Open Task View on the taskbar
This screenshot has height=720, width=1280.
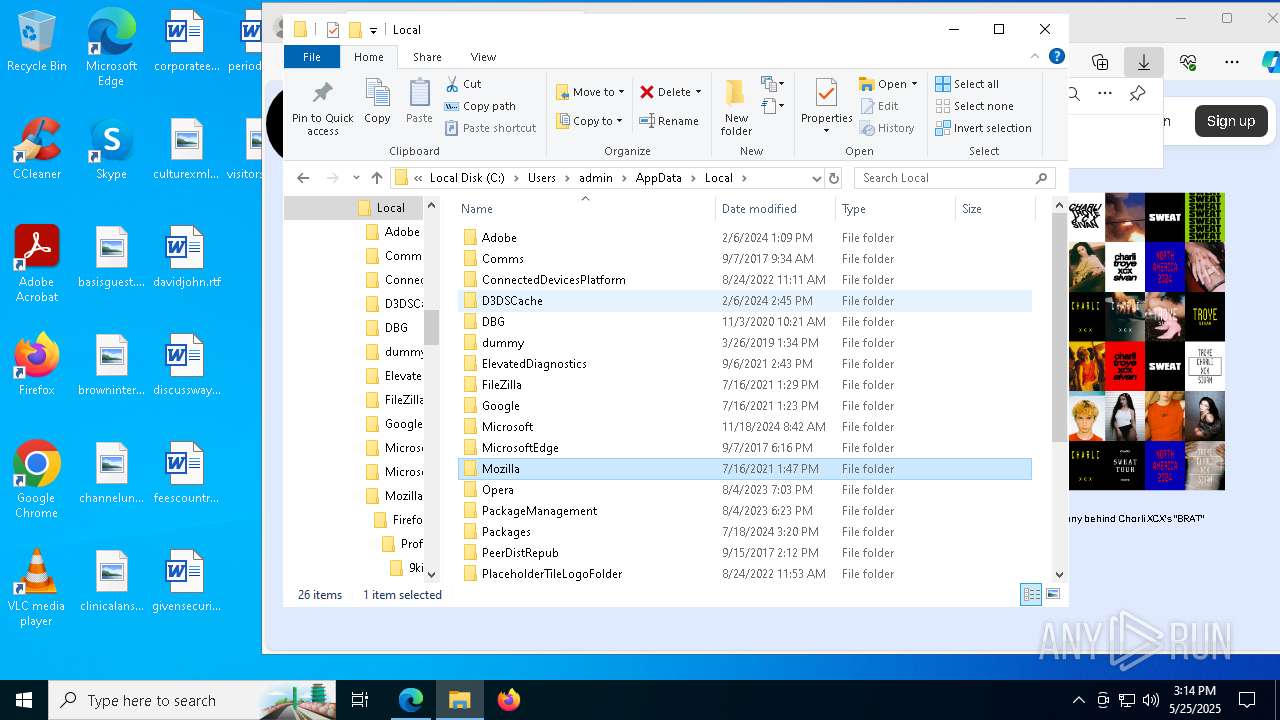360,700
